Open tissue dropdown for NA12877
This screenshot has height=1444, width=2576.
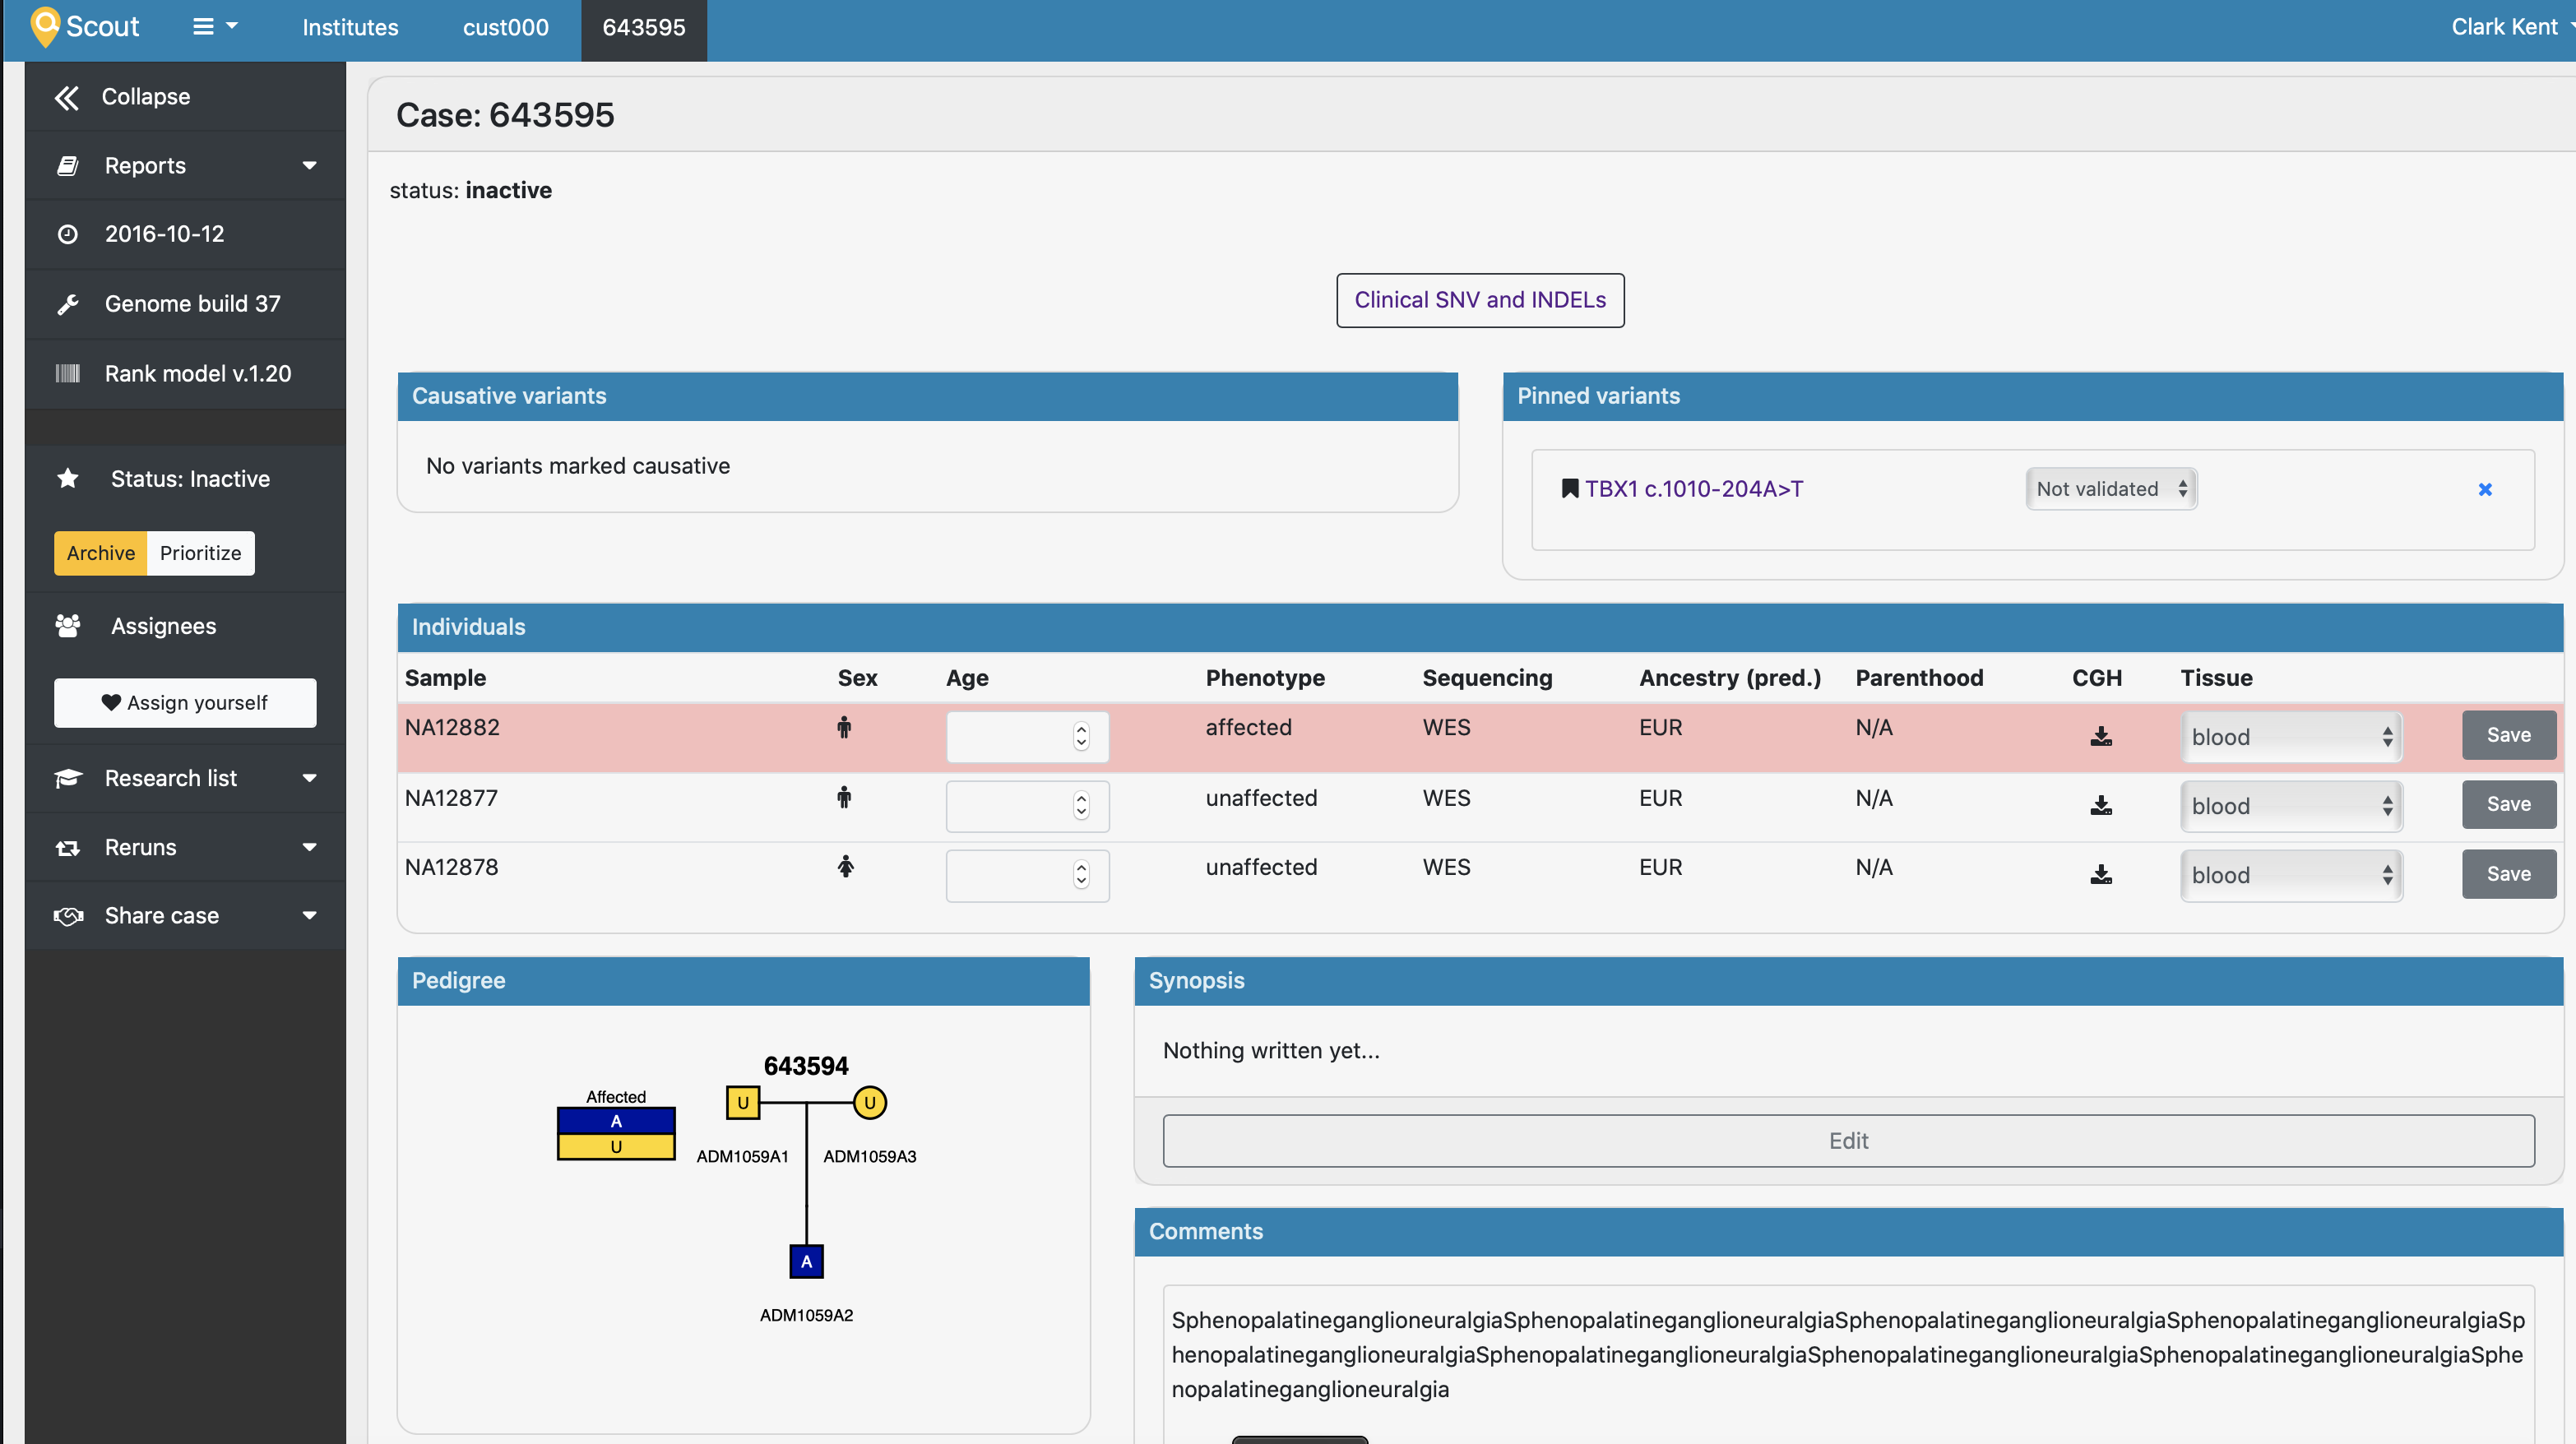coord(2291,806)
